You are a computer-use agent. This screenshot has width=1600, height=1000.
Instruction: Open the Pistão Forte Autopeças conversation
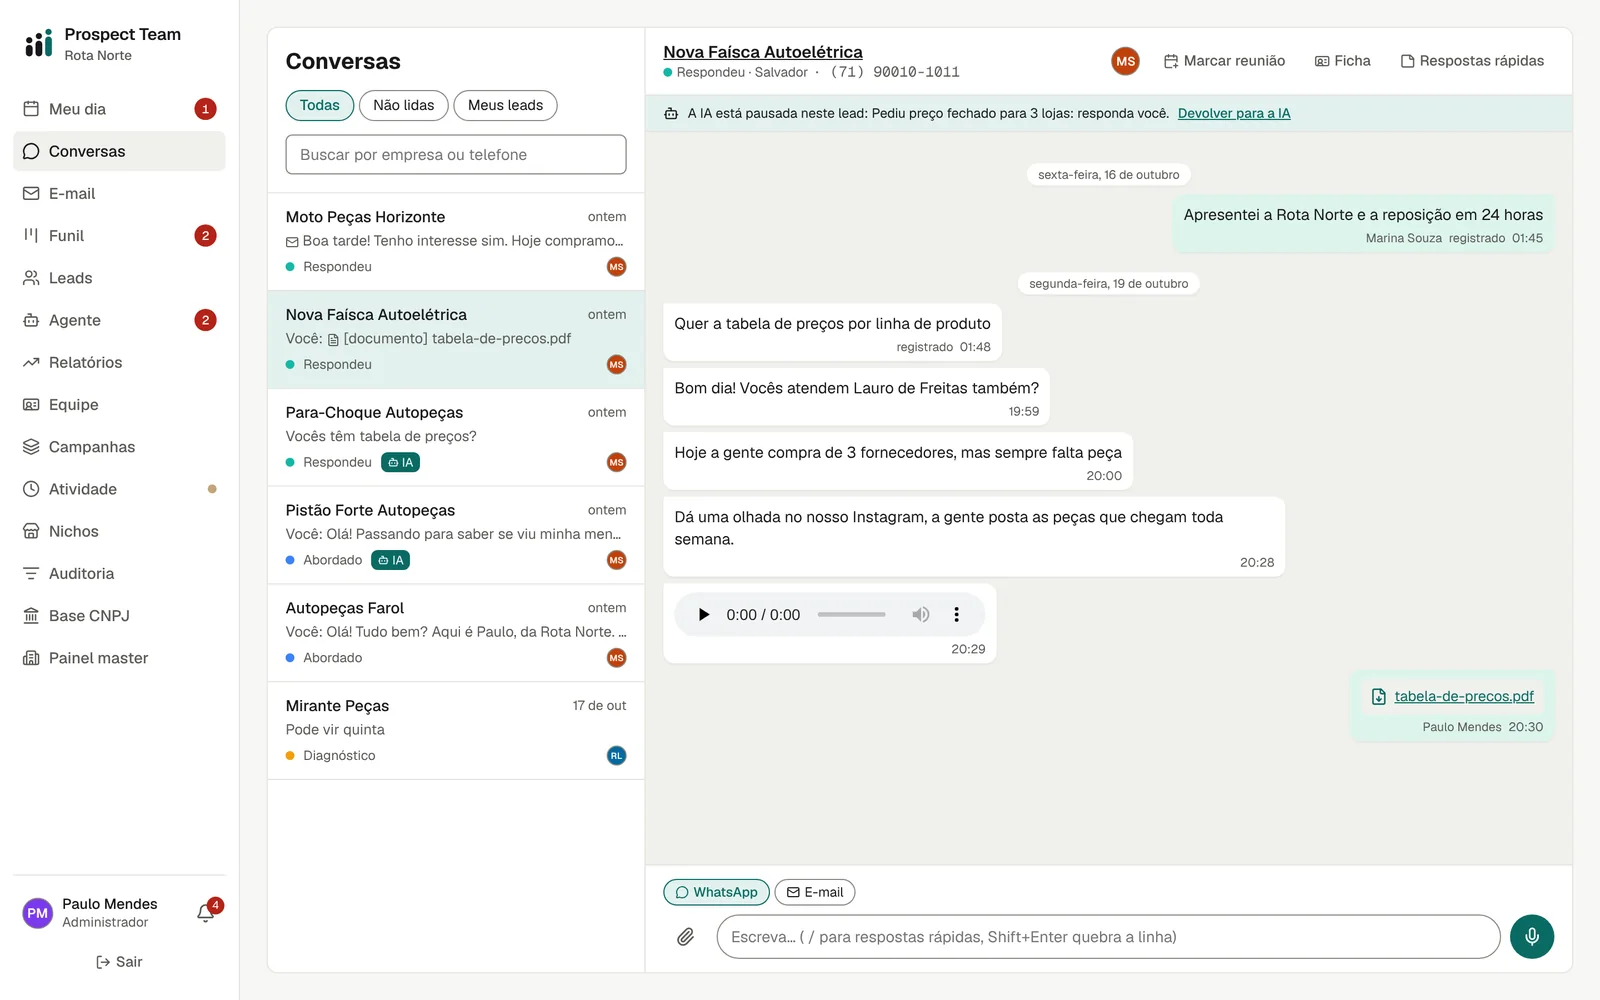[456, 535]
